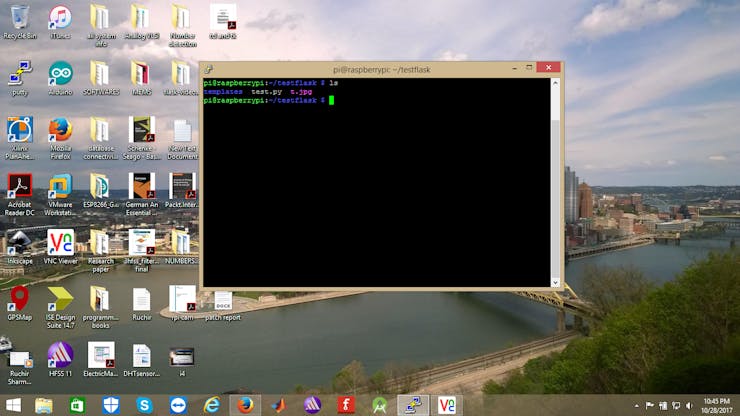Click the 'test.py' filename in terminal
740x416 pixels.
[267, 92]
